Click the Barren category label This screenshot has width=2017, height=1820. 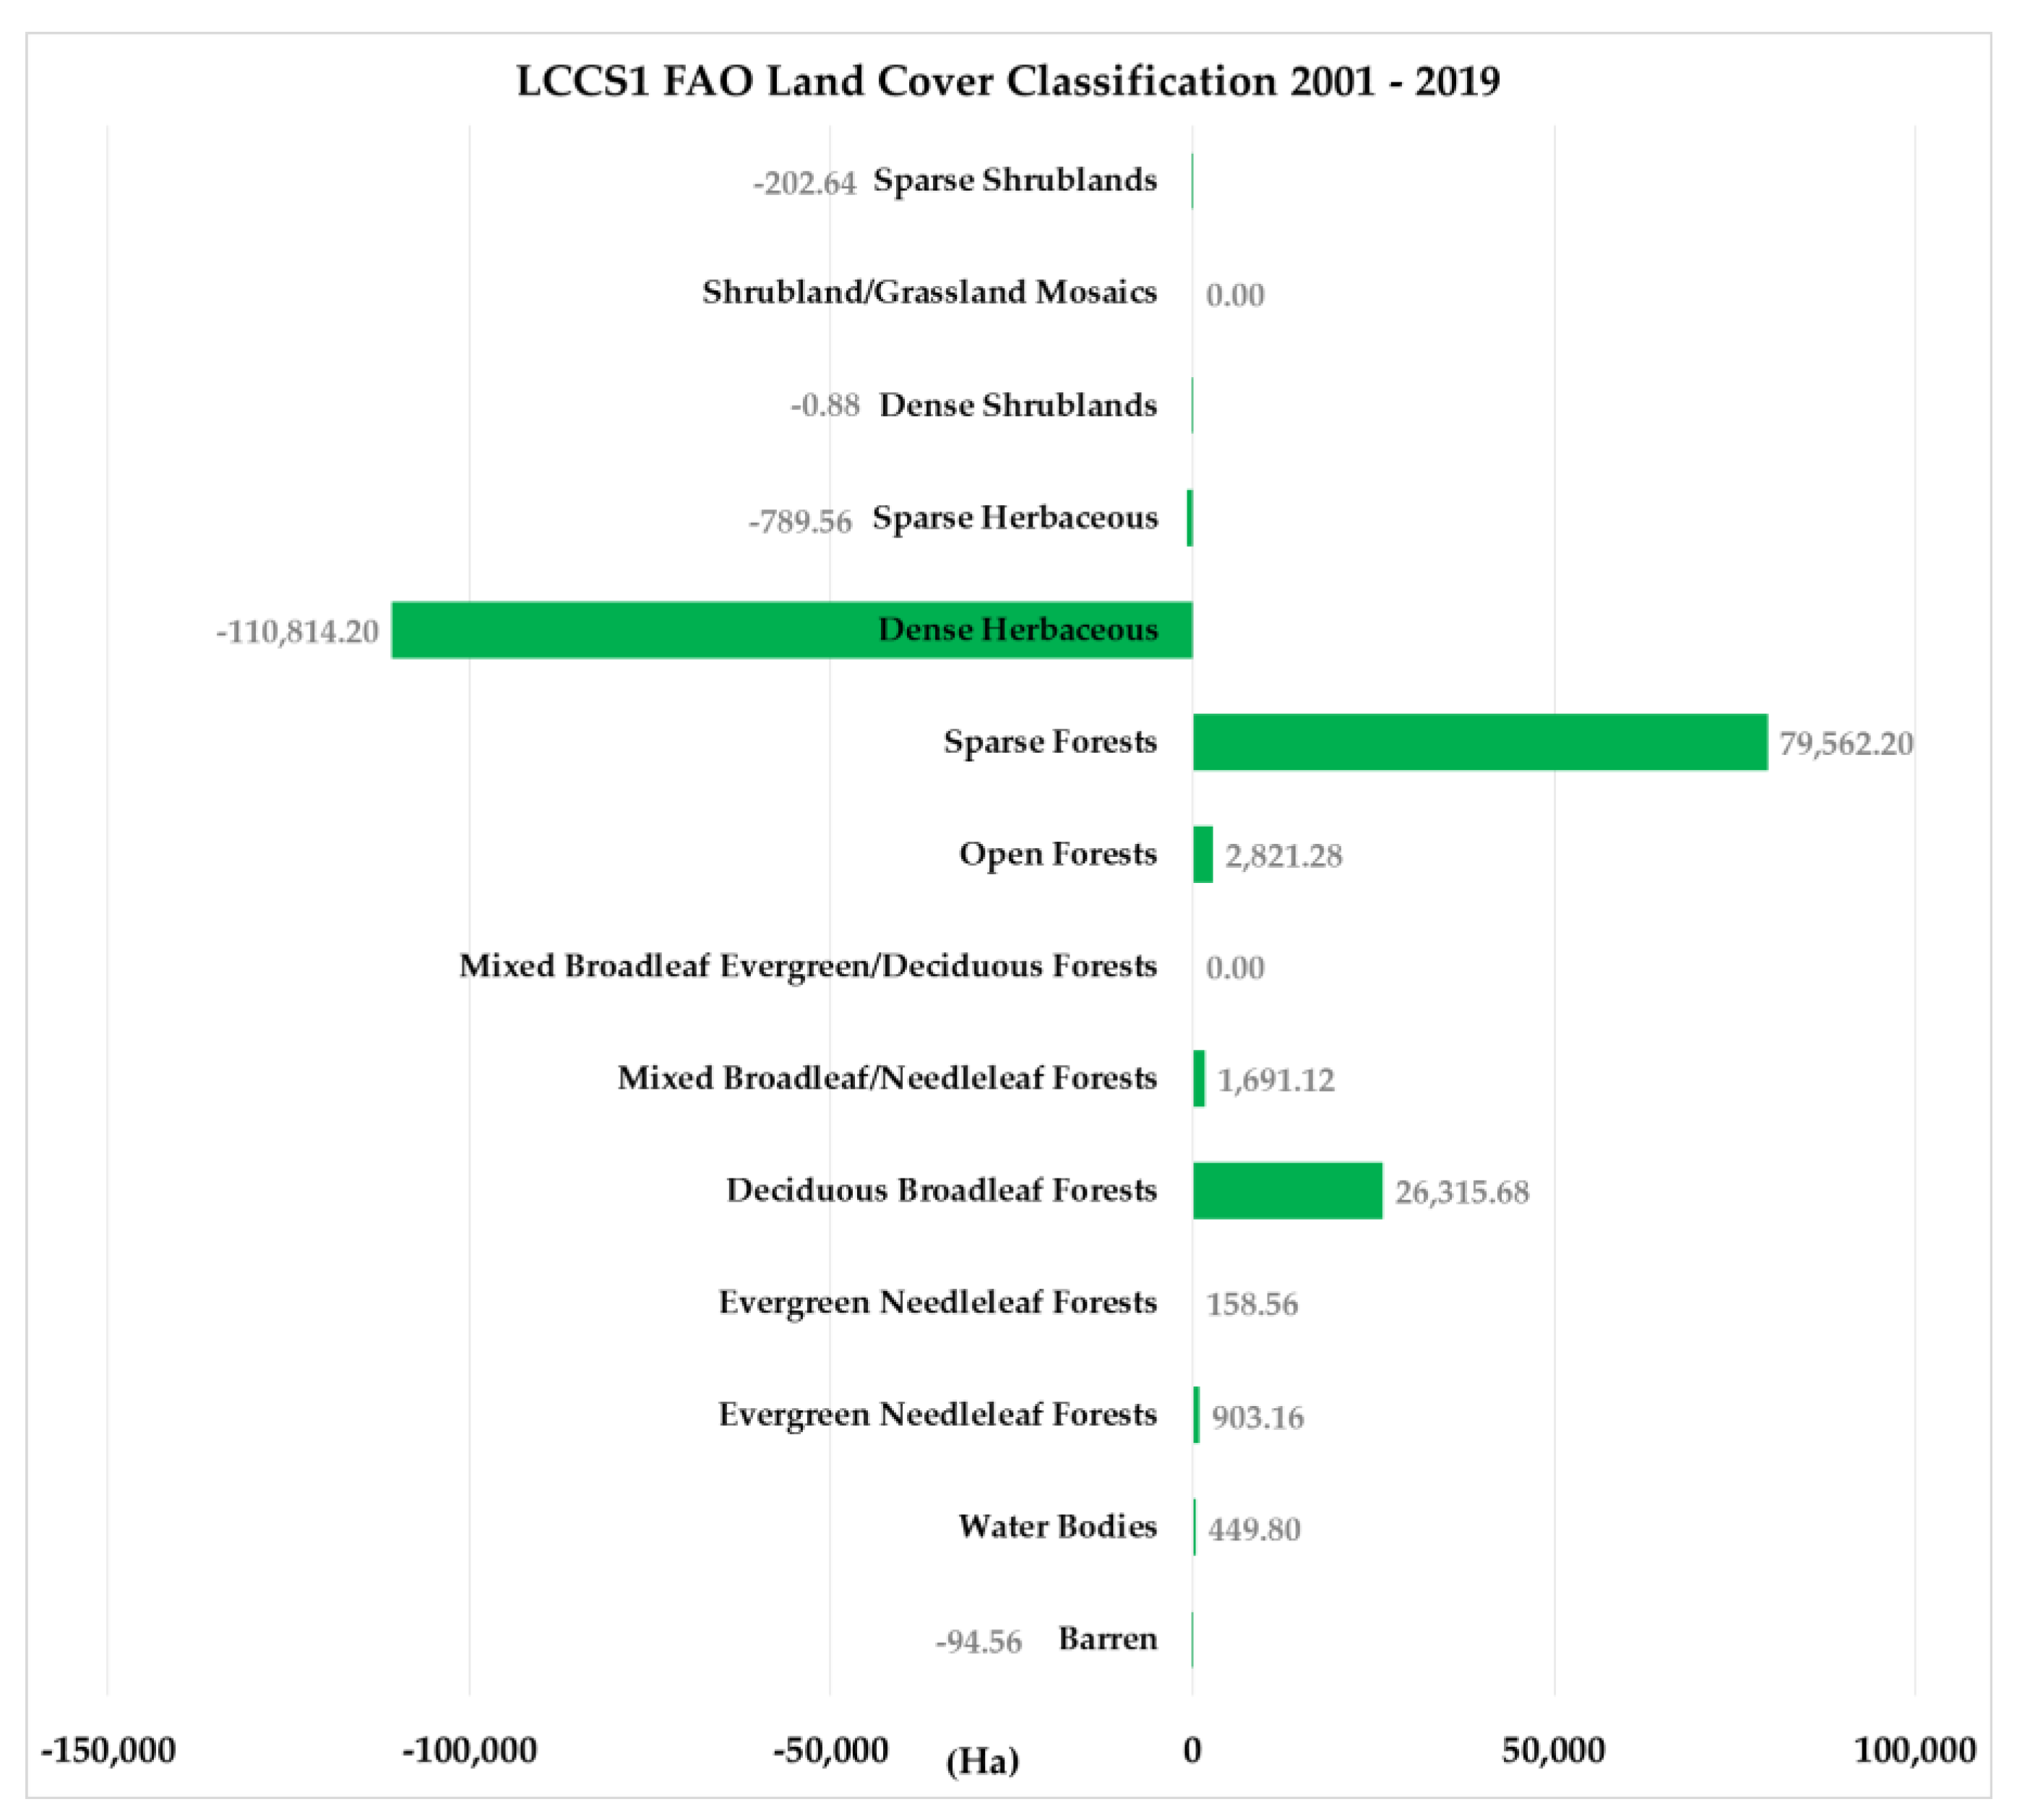[x=1107, y=1638]
